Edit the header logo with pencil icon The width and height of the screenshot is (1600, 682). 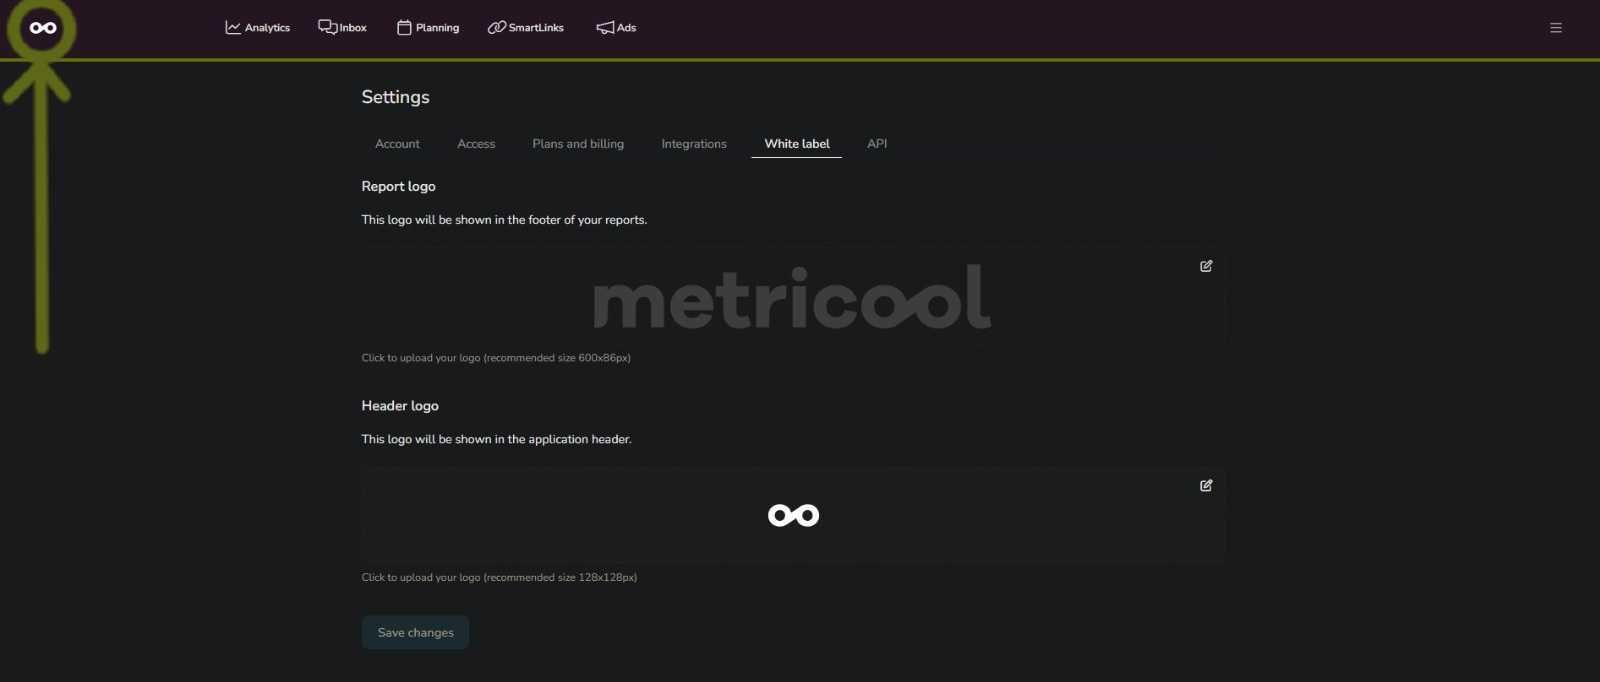pos(1206,485)
